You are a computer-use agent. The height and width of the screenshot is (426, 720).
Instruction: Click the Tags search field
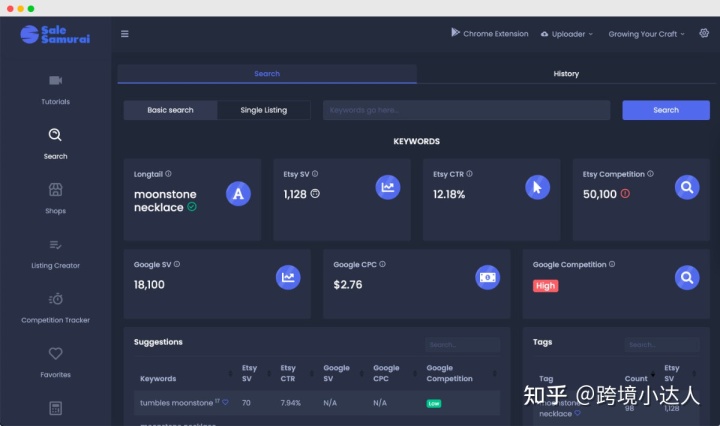point(662,344)
